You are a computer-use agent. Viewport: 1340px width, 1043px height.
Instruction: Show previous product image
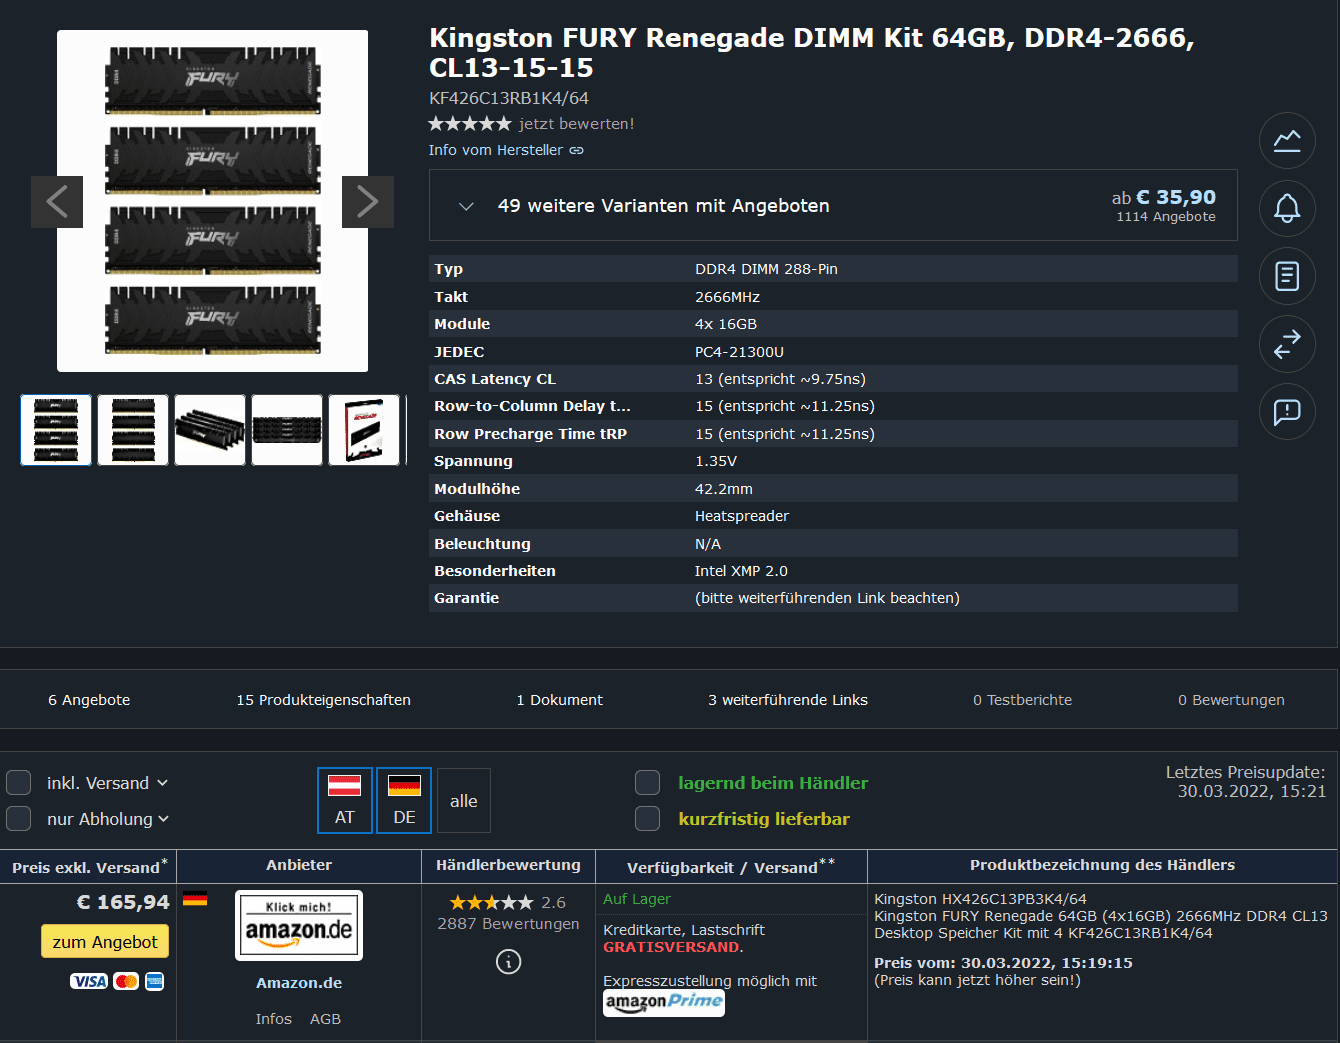click(x=57, y=202)
